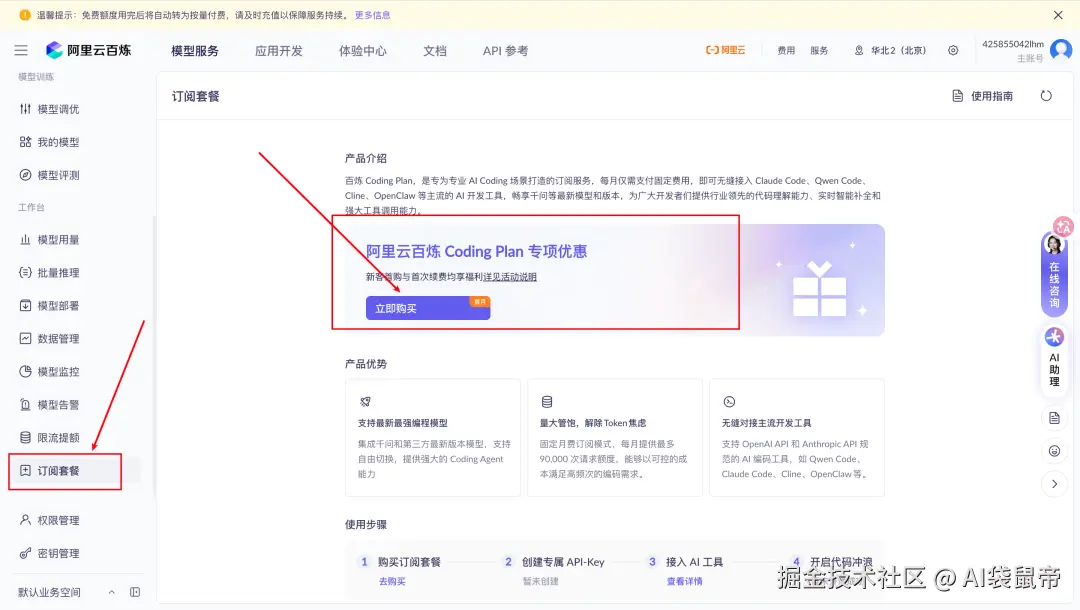Click the smiley feedback icon on right edge
Viewport: 1080px width, 610px height.
tap(1055, 450)
